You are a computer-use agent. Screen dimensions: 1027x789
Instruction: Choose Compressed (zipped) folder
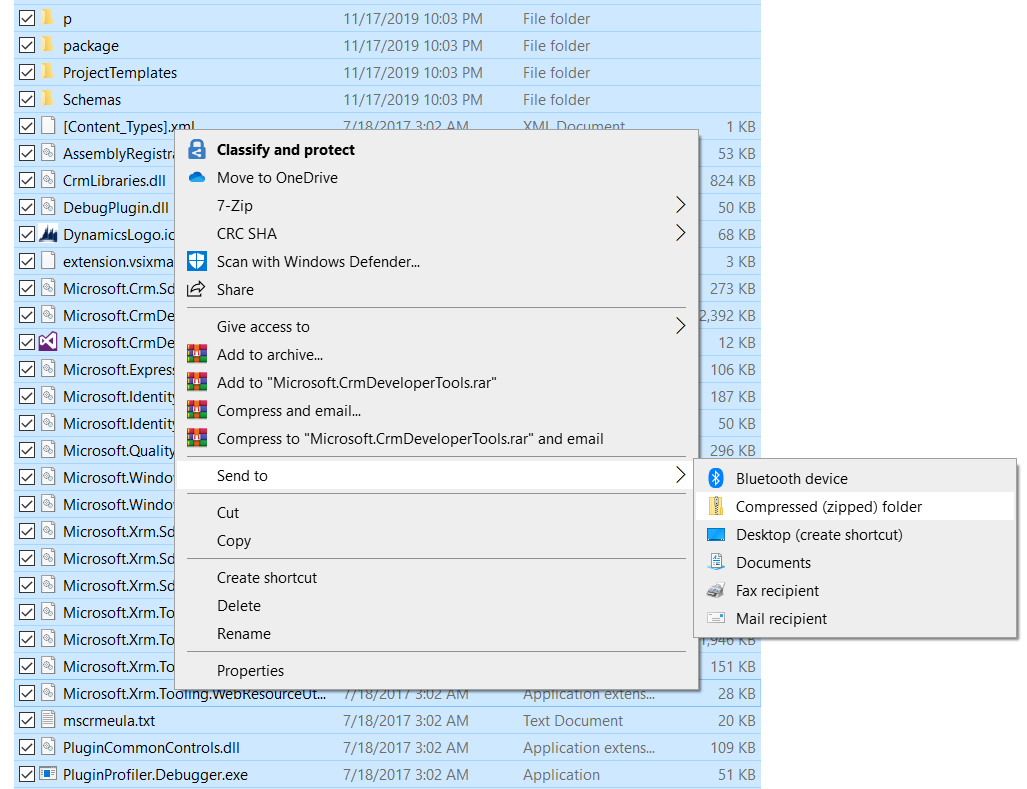(829, 506)
